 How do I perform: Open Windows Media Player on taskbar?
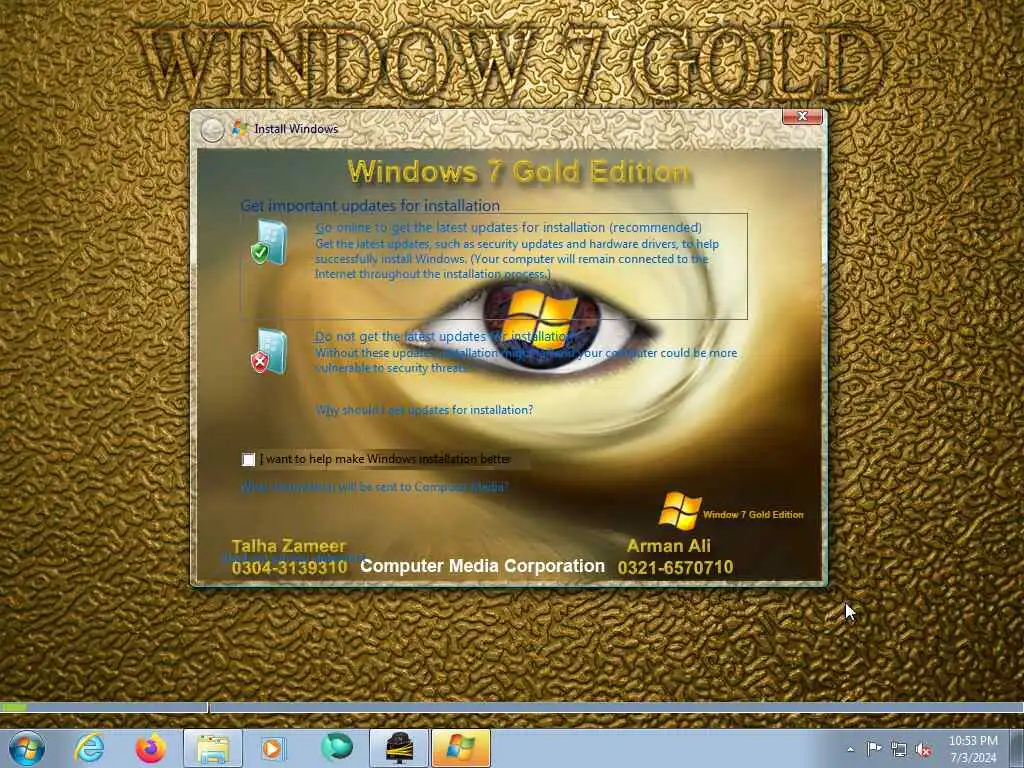(274, 748)
